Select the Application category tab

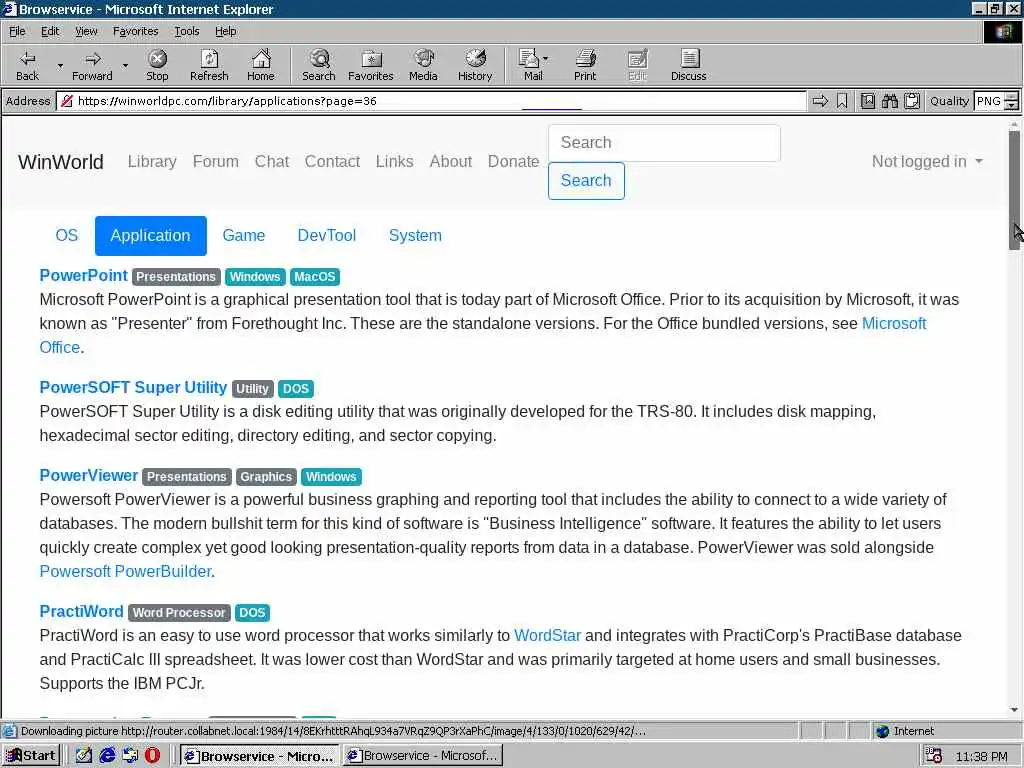point(150,236)
